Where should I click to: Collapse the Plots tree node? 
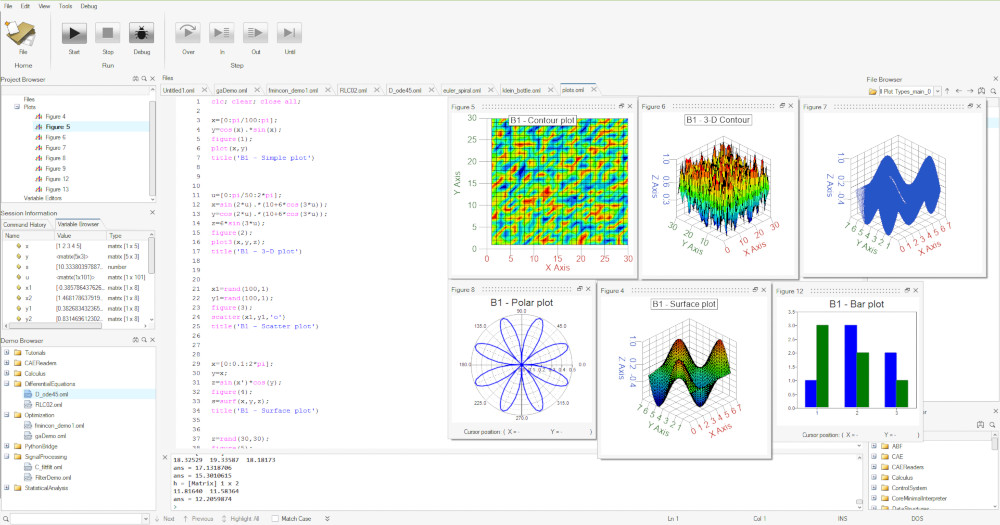pyautogui.click(x=17, y=107)
